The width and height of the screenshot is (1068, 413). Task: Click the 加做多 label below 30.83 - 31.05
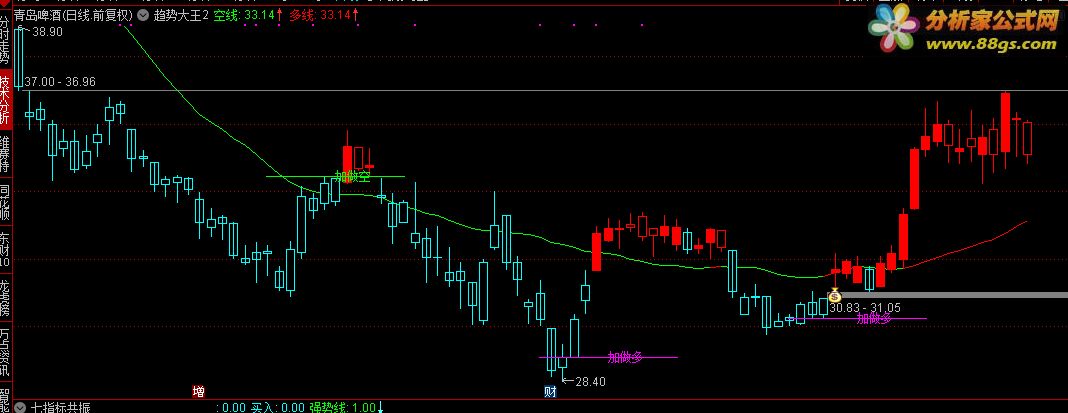point(874,318)
